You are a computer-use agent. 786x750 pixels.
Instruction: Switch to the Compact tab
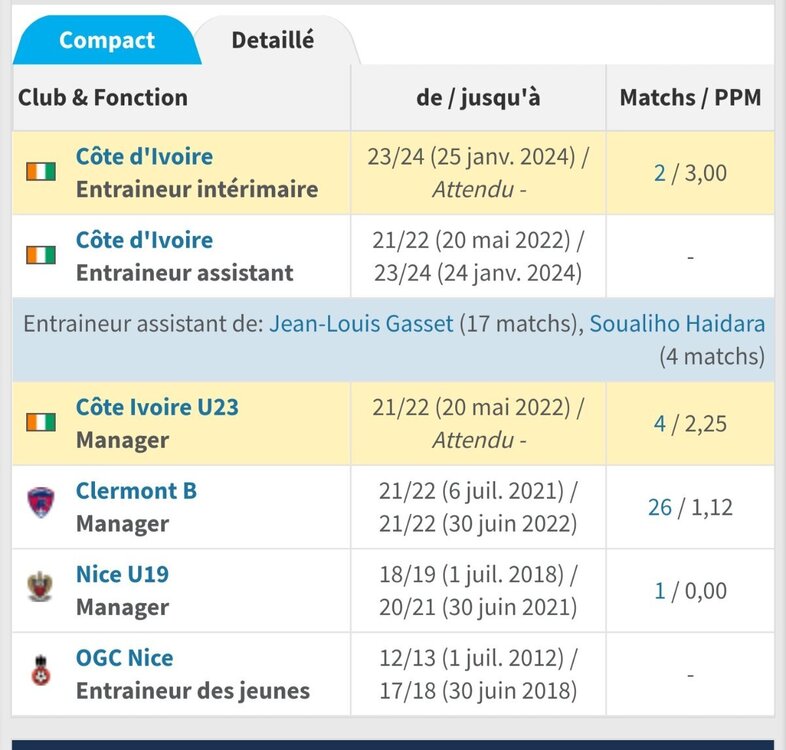click(x=106, y=41)
